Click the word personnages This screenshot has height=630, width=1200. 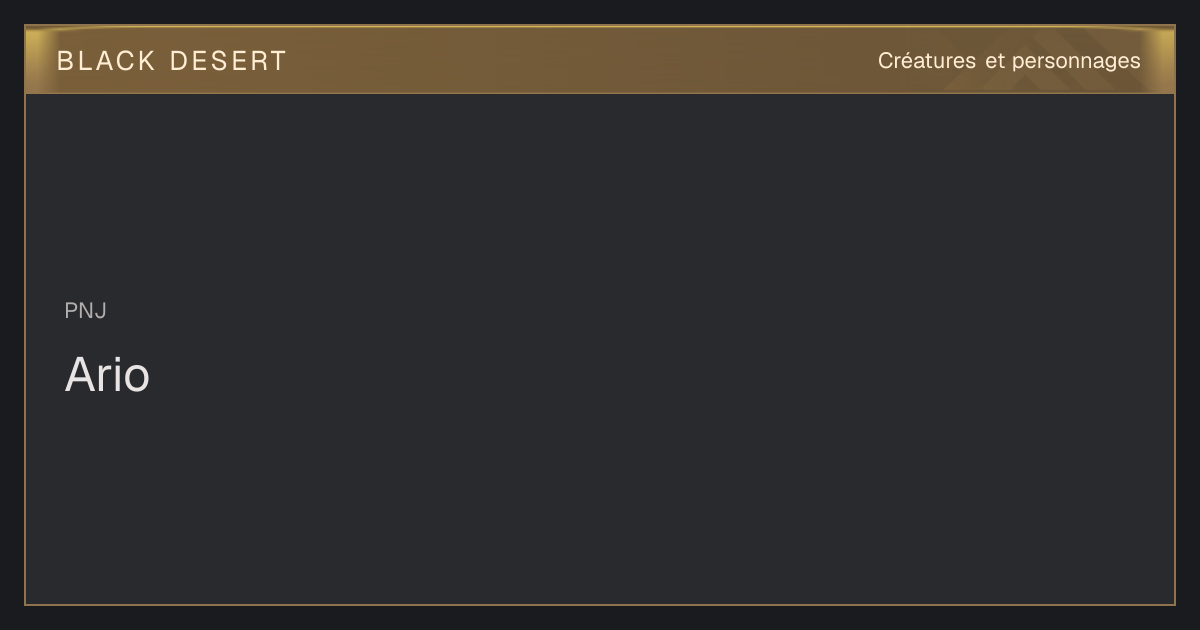(1076, 61)
